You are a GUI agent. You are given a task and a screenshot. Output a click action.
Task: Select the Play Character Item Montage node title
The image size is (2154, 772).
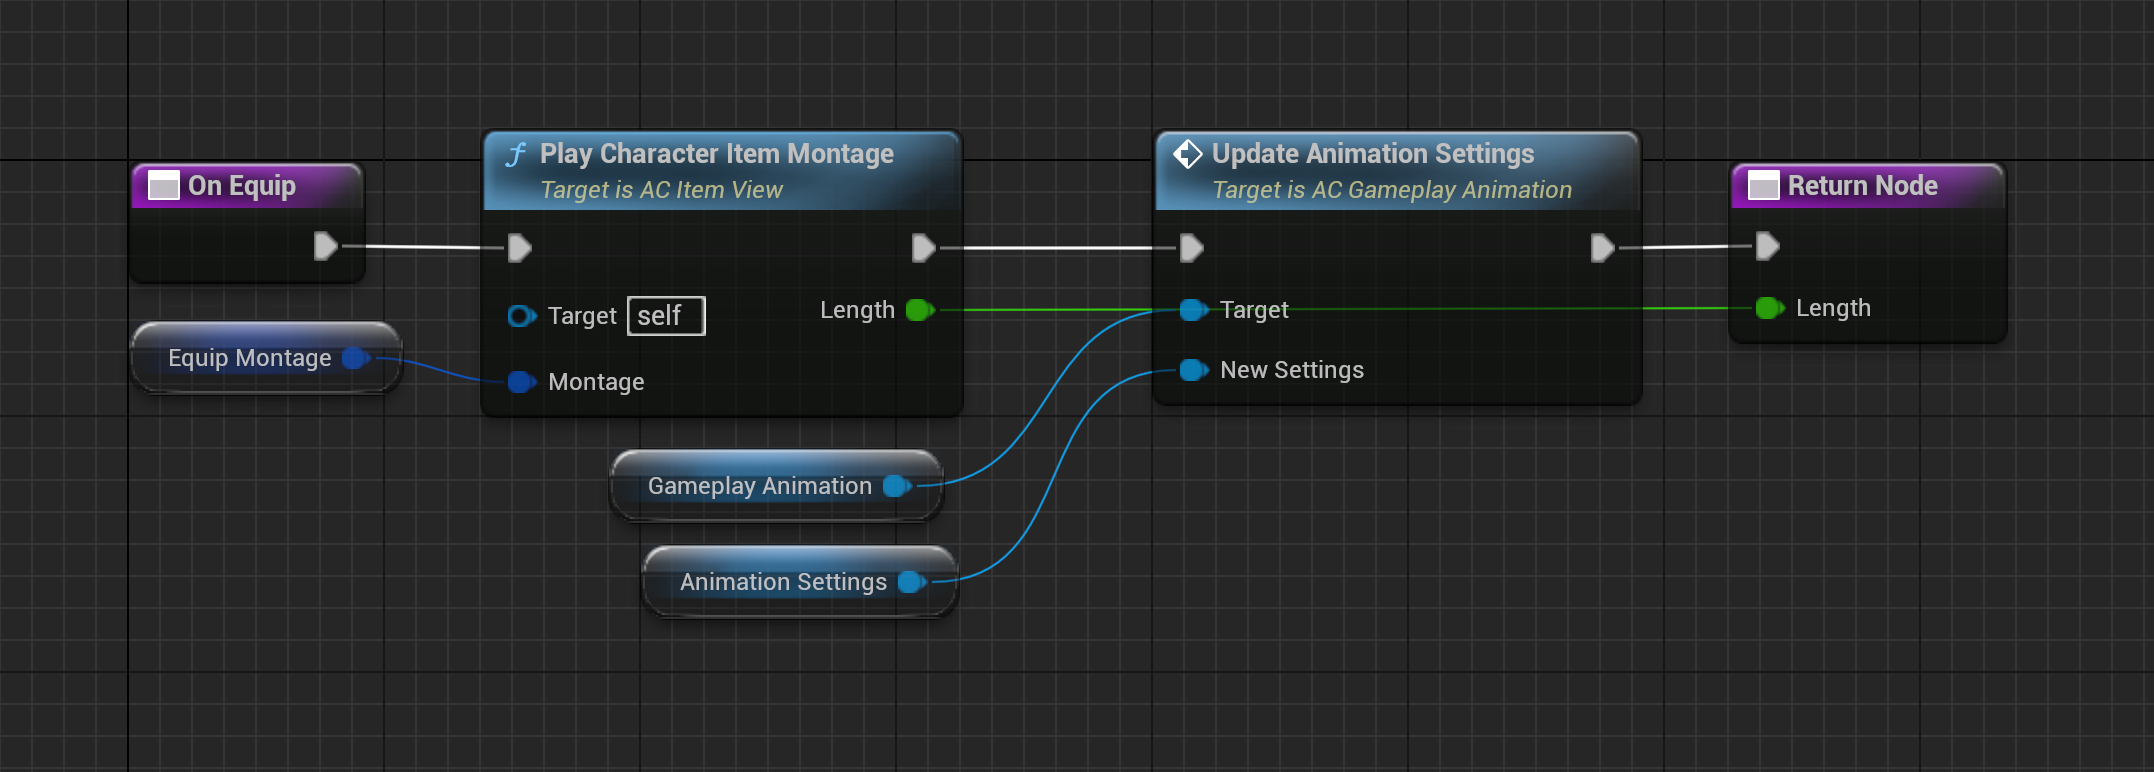717,154
